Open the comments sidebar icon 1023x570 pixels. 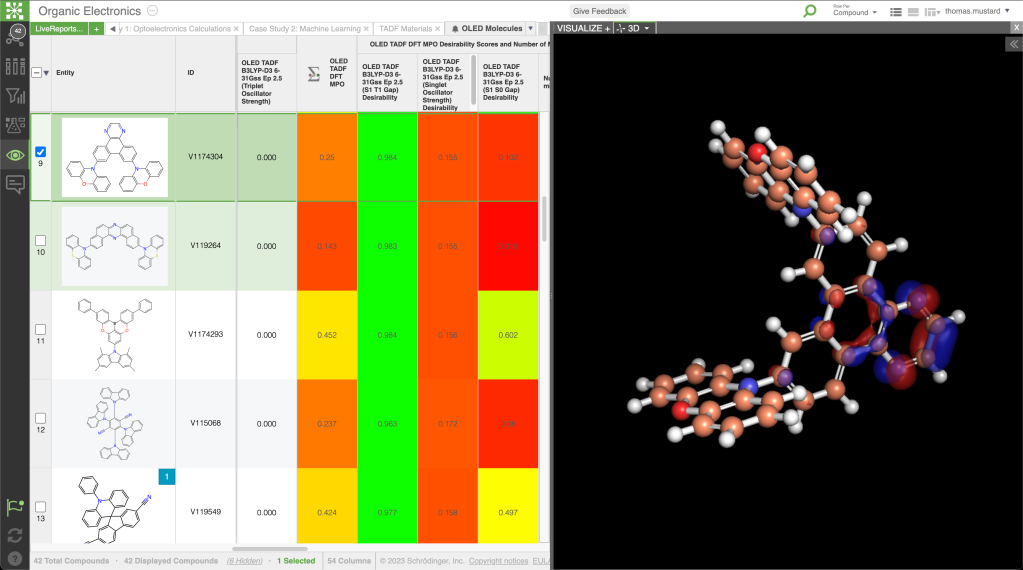(15, 185)
